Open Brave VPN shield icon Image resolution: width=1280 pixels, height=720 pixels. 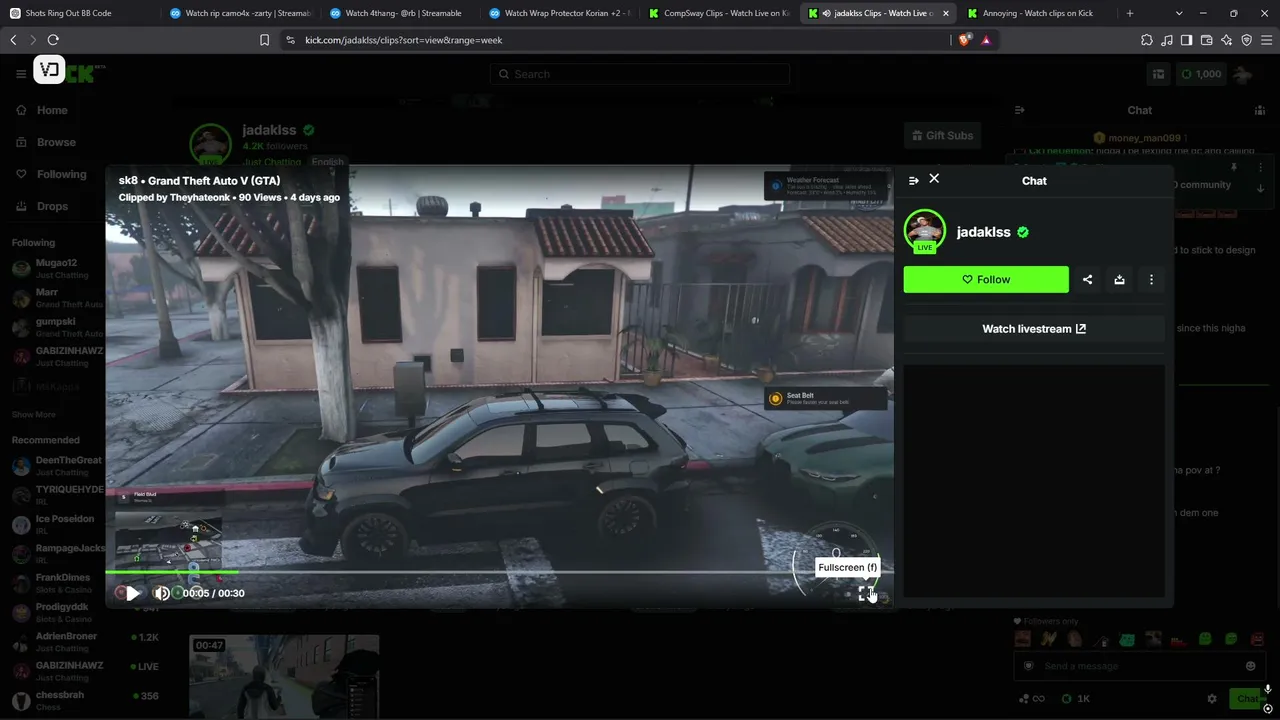click(1246, 40)
